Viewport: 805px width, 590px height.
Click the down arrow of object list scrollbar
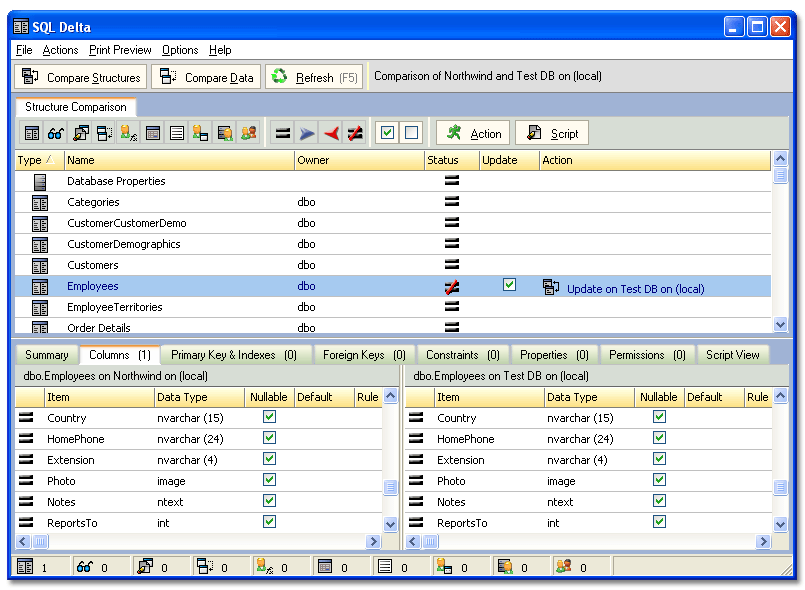click(780, 325)
